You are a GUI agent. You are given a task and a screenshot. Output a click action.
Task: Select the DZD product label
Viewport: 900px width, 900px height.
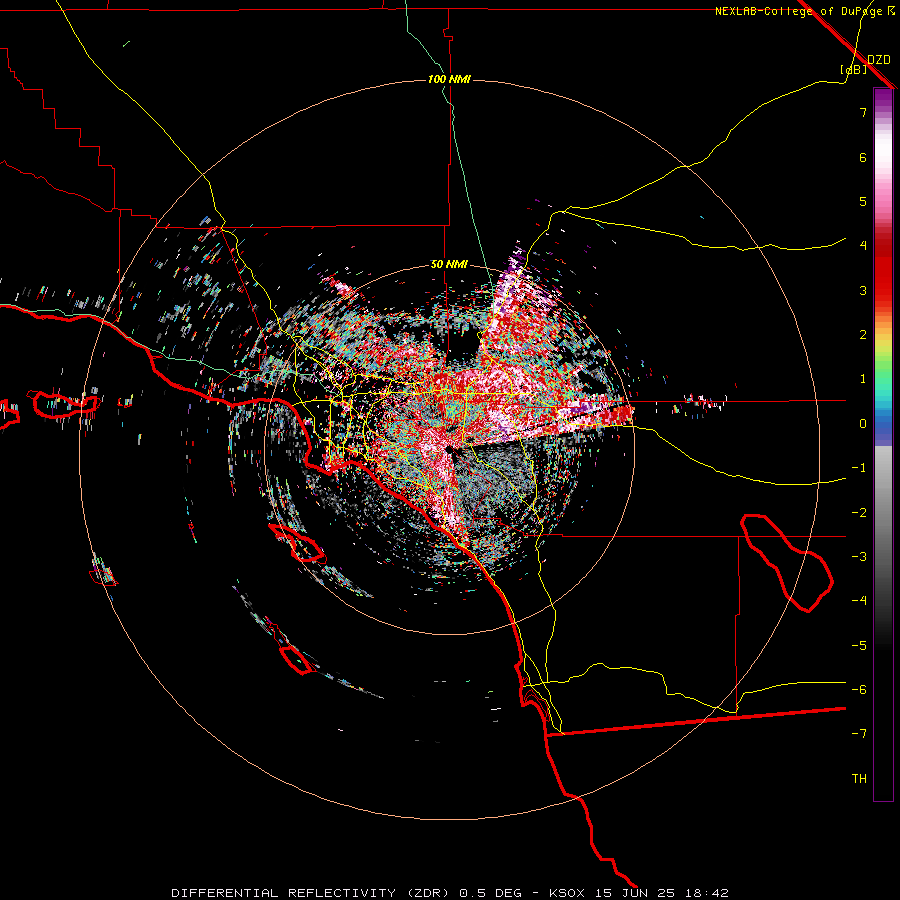click(879, 59)
